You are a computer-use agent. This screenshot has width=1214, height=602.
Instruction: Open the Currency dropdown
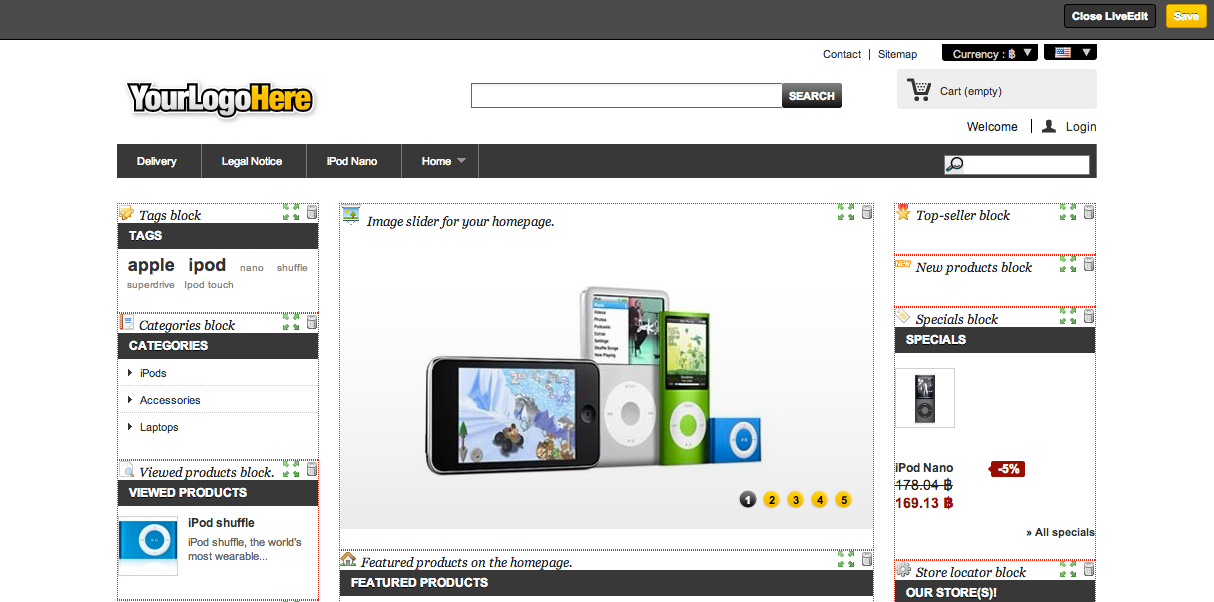[x=990, y=53]
